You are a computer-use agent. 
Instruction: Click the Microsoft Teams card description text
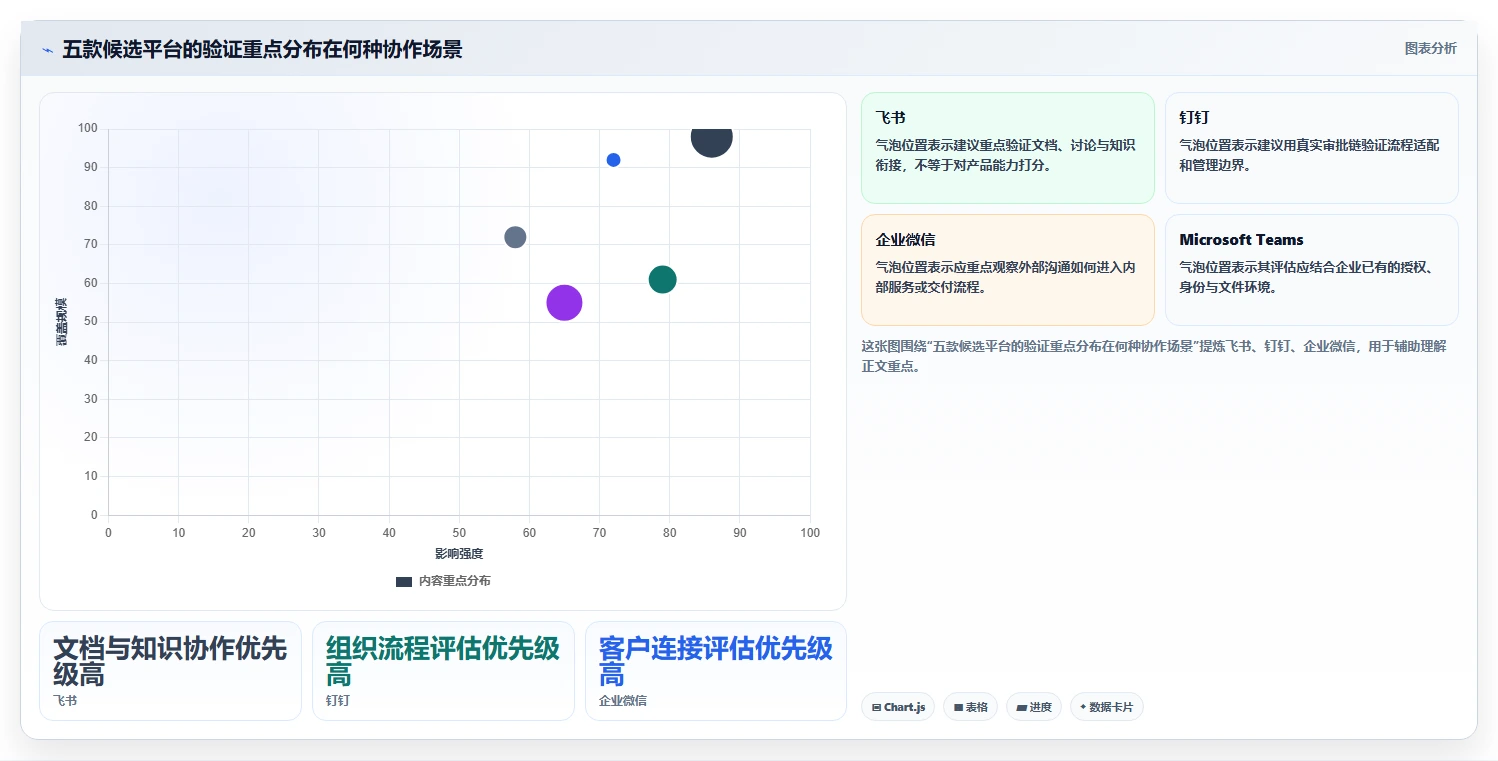coord(1308,277)
